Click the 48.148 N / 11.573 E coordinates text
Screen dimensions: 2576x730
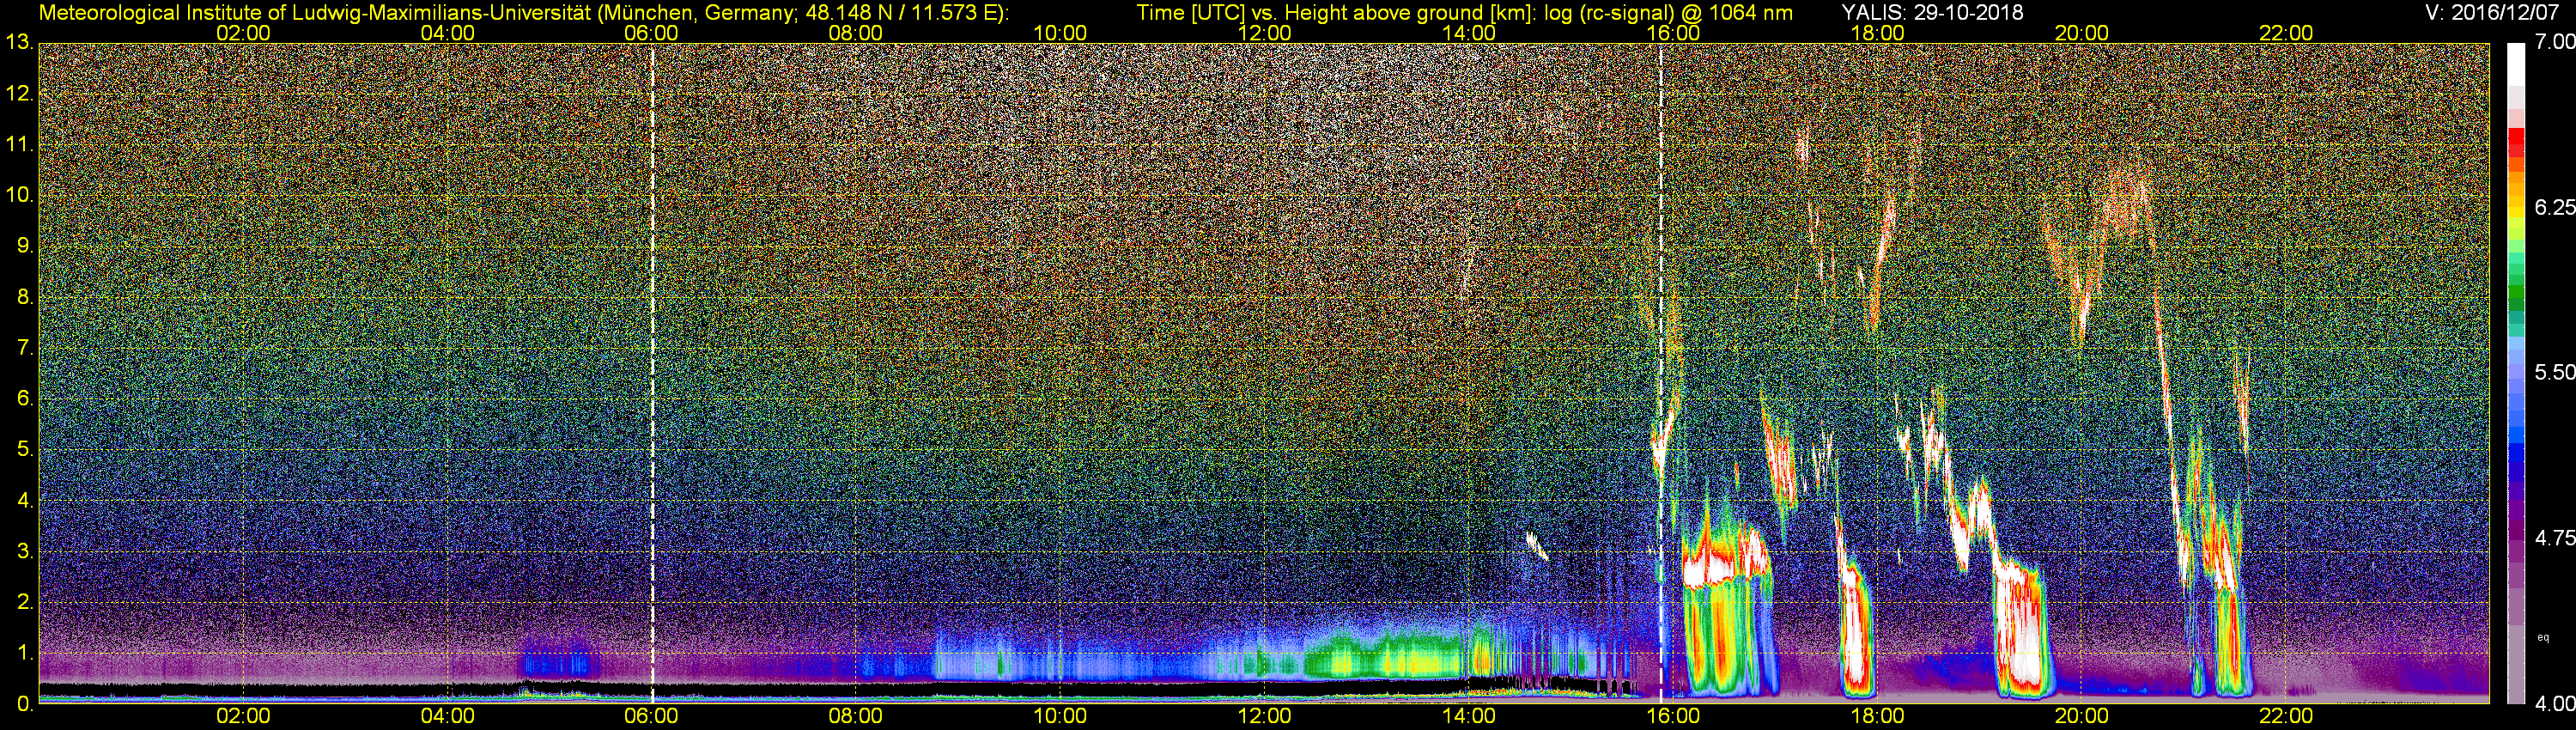[900, 12]
